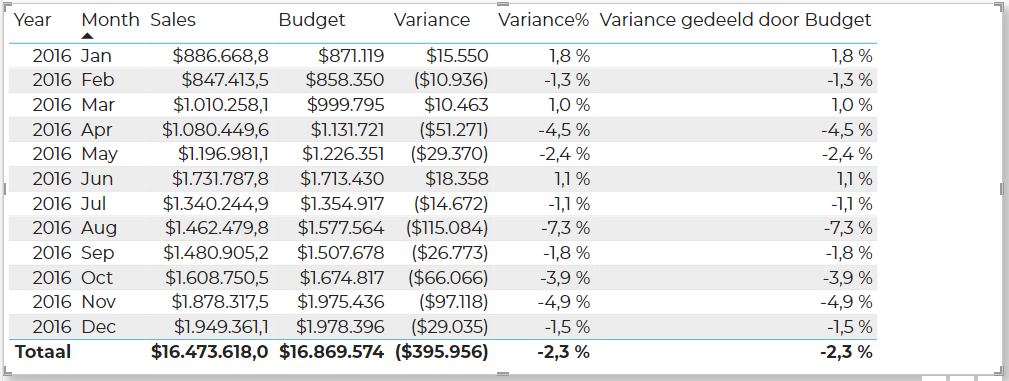Click the Sales column header
Screen dimensions: 1009x381
click(x=173, y=20)
